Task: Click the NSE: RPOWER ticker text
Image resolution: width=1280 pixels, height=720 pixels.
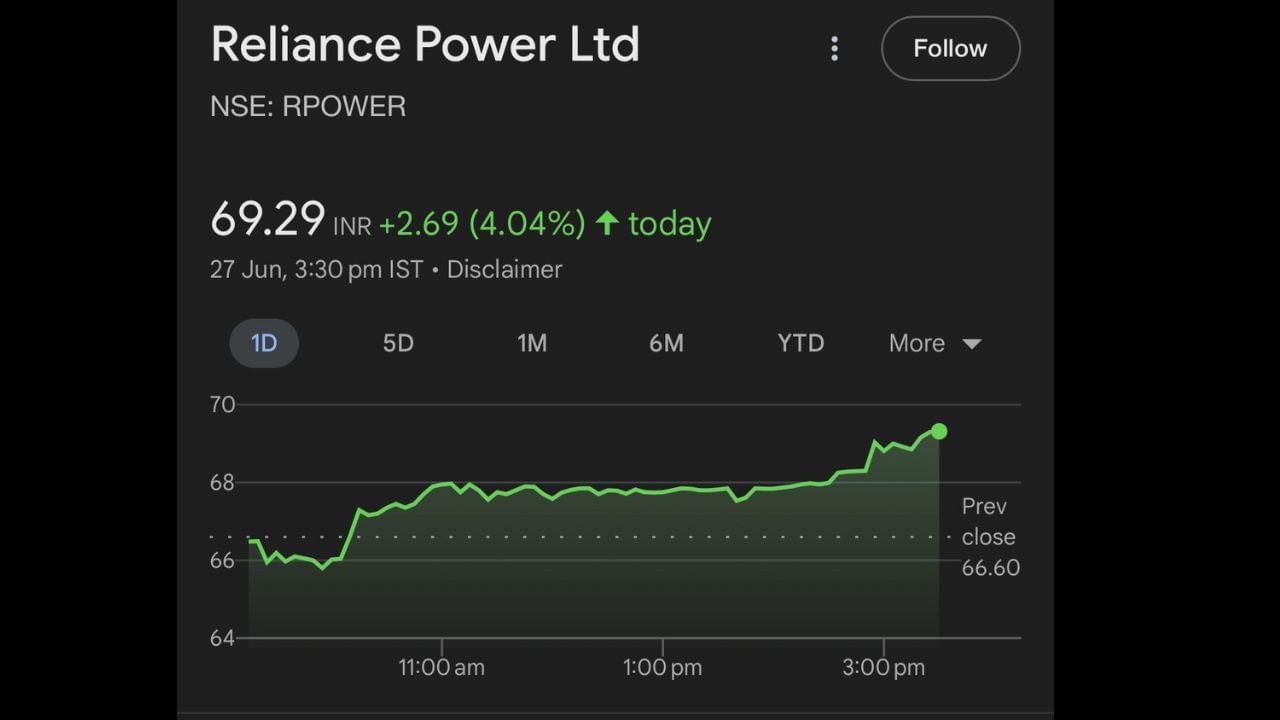Action: pos(308,107)
